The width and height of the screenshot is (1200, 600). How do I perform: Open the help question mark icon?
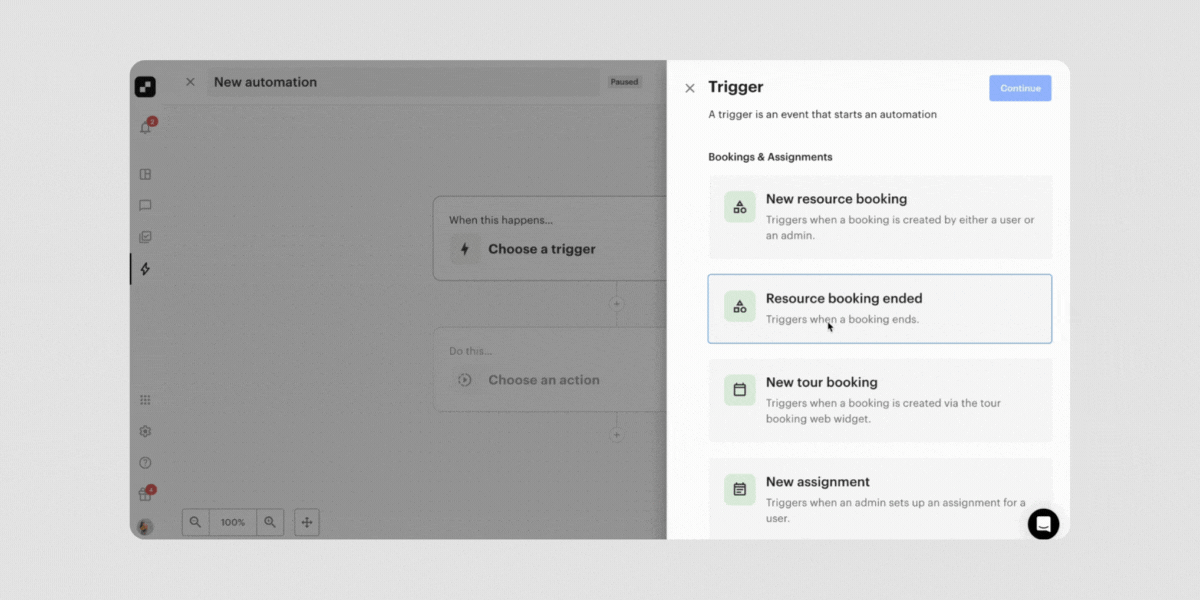click(145, 462)
